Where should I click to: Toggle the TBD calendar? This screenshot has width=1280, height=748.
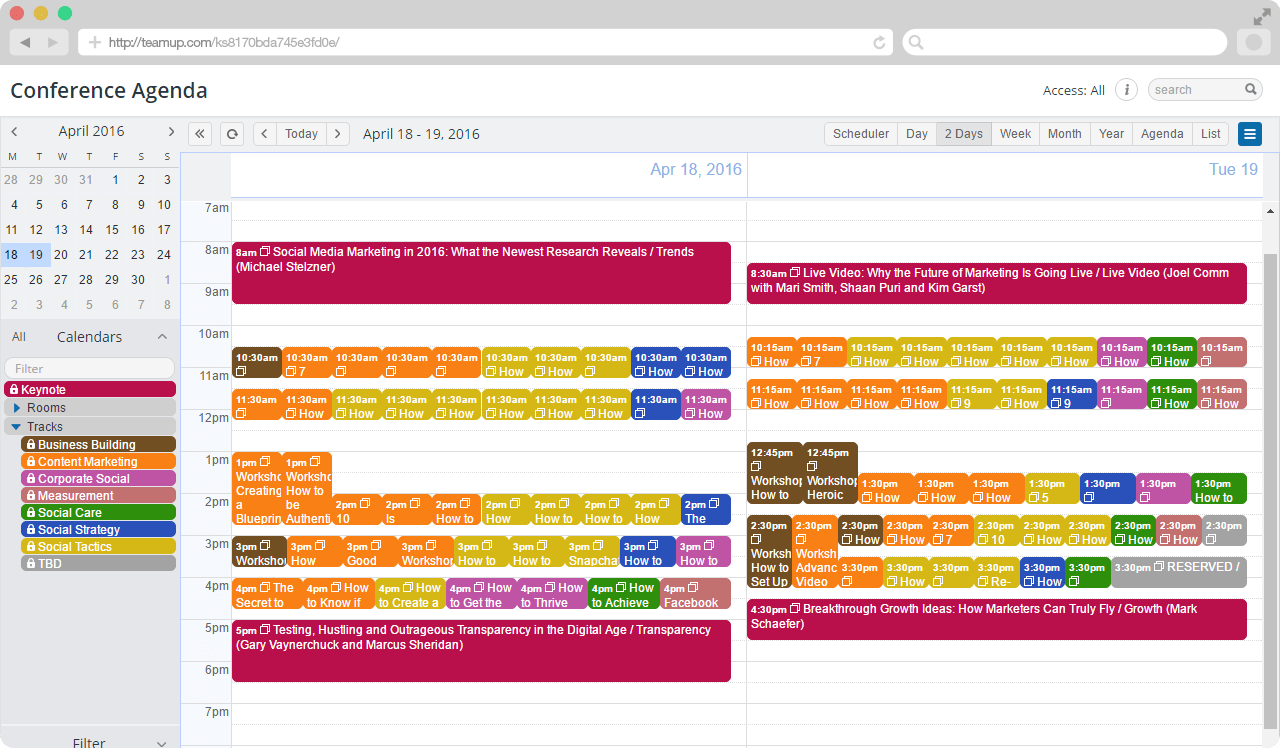[98, 564]
